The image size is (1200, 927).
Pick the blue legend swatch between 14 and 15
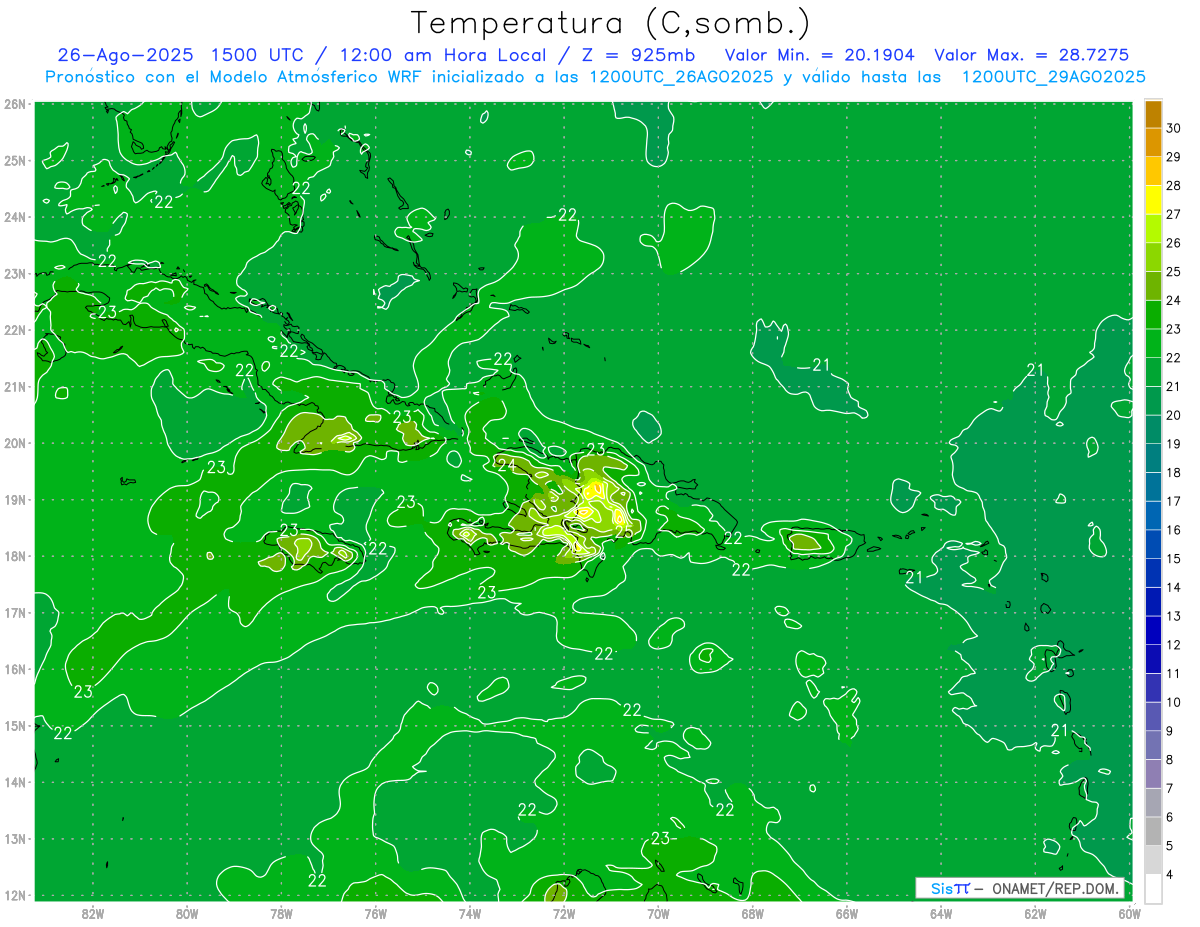point(1153,573)
